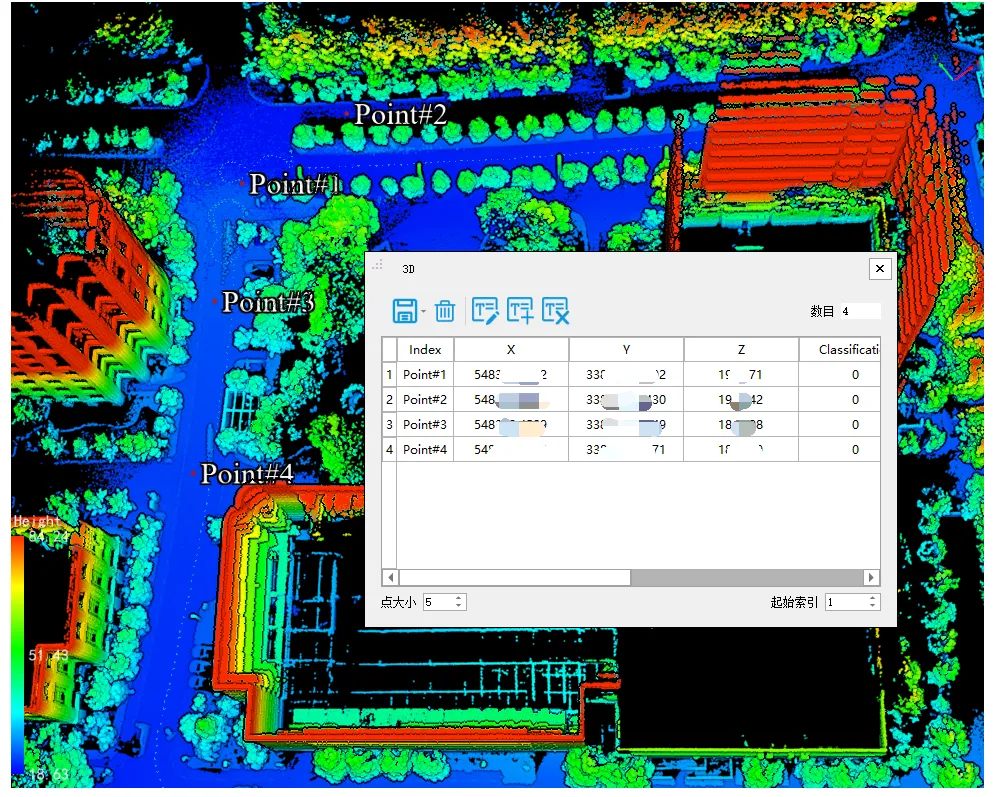Click the horizontal scrollbar left arrow
The height and width of the screenshot is (797, 996).
click(392, 578)
